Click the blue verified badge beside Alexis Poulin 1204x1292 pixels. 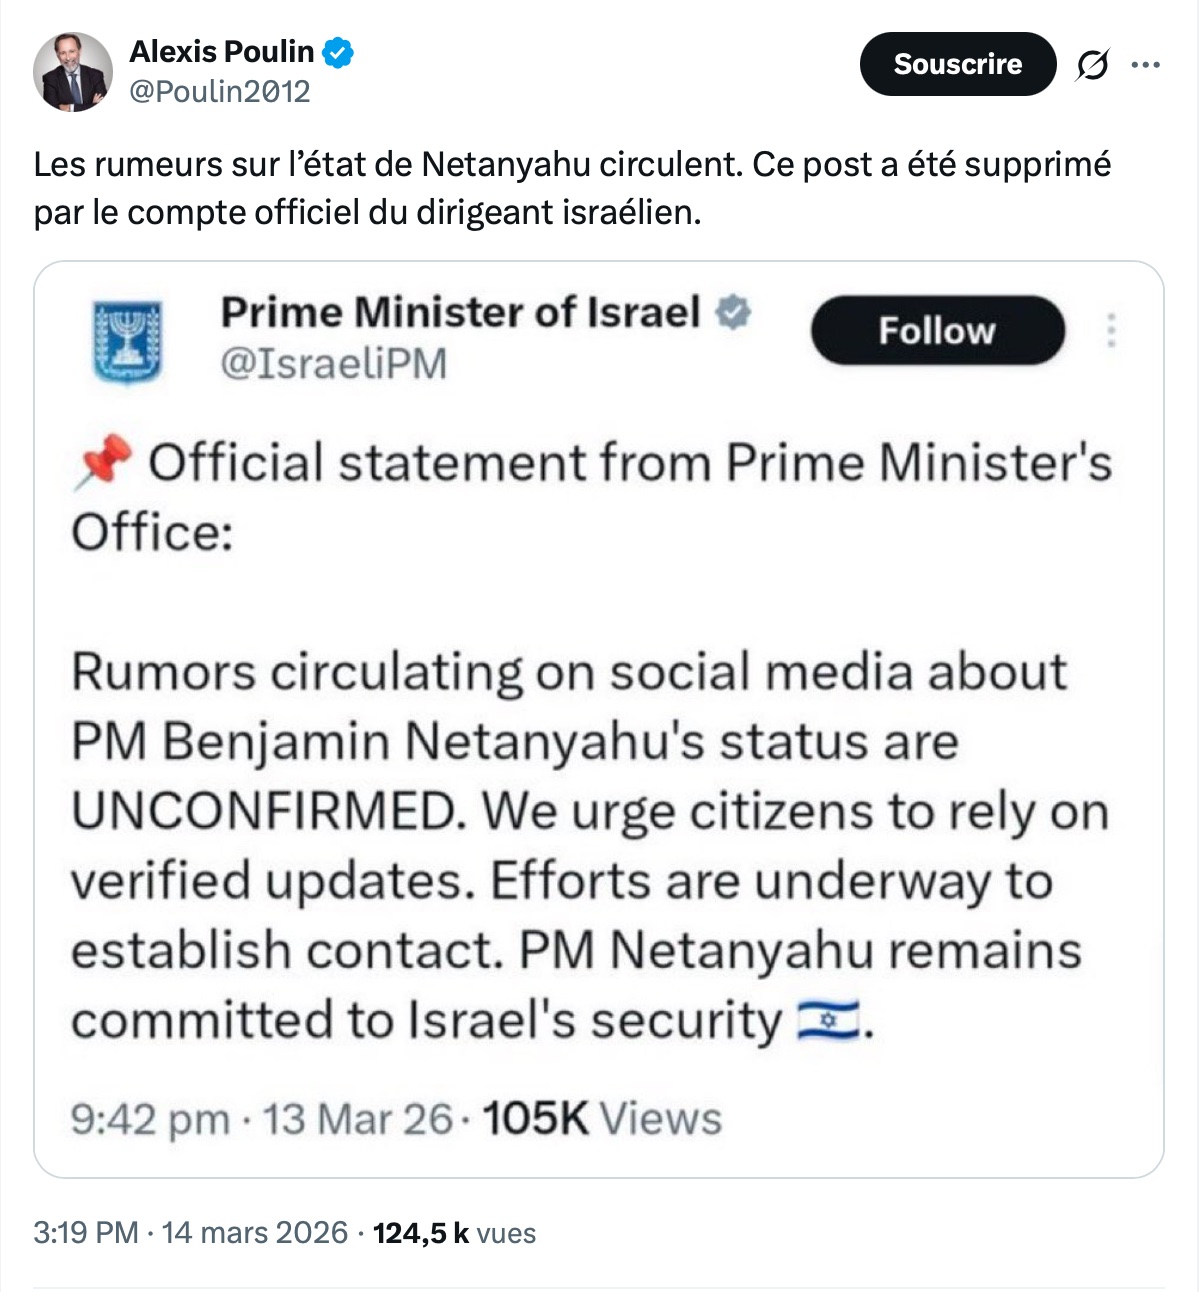coord(339,52)
